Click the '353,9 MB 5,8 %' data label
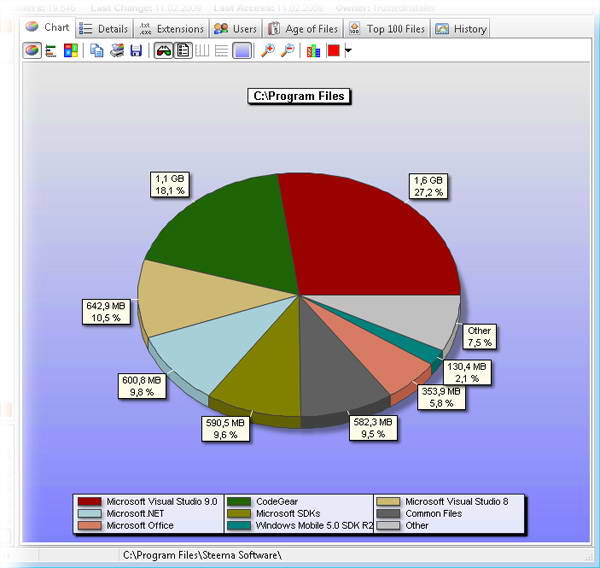The height and width of the screenshot is (568, 600). 441,398
